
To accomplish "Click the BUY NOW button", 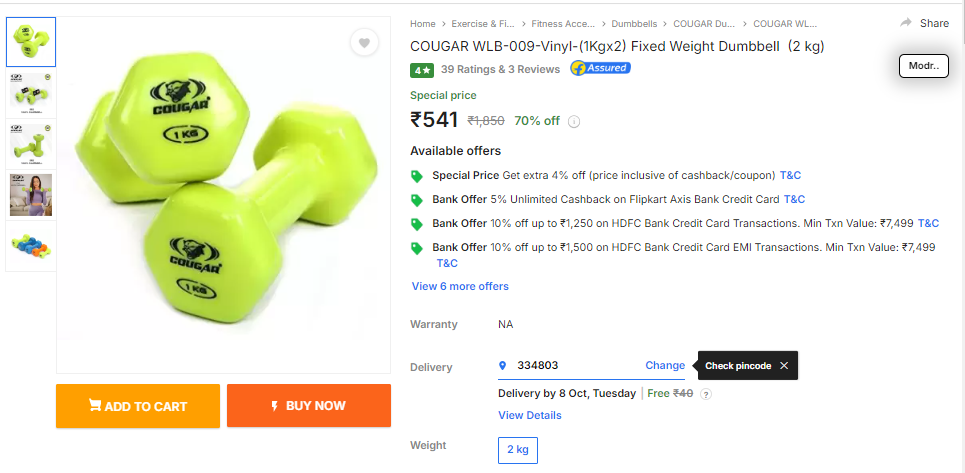I will (309, 405).
